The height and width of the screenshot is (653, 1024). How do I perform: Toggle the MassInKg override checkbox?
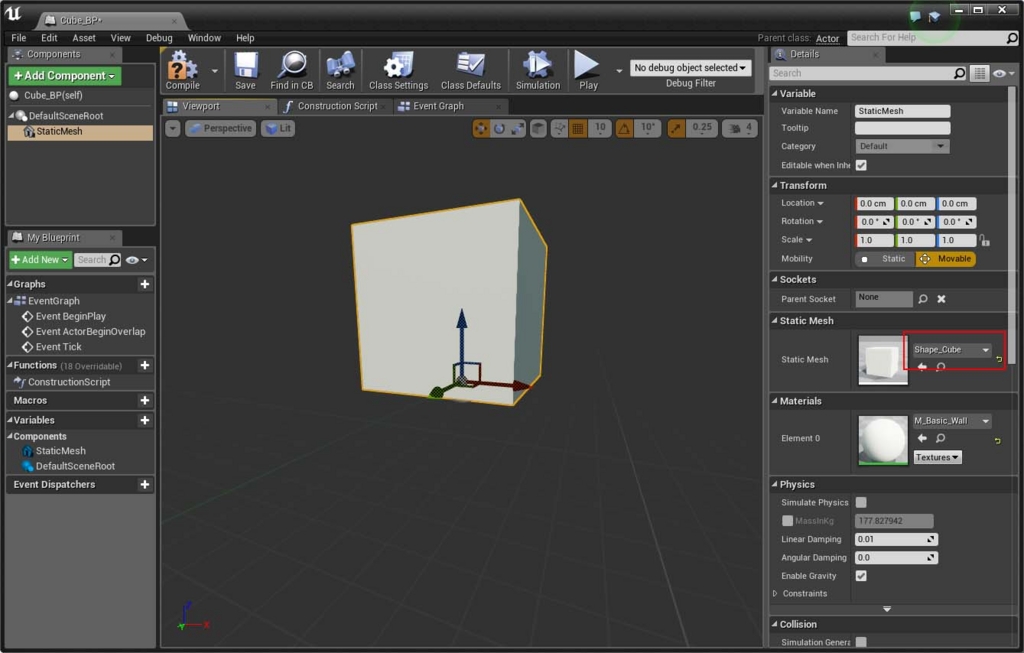788,520
